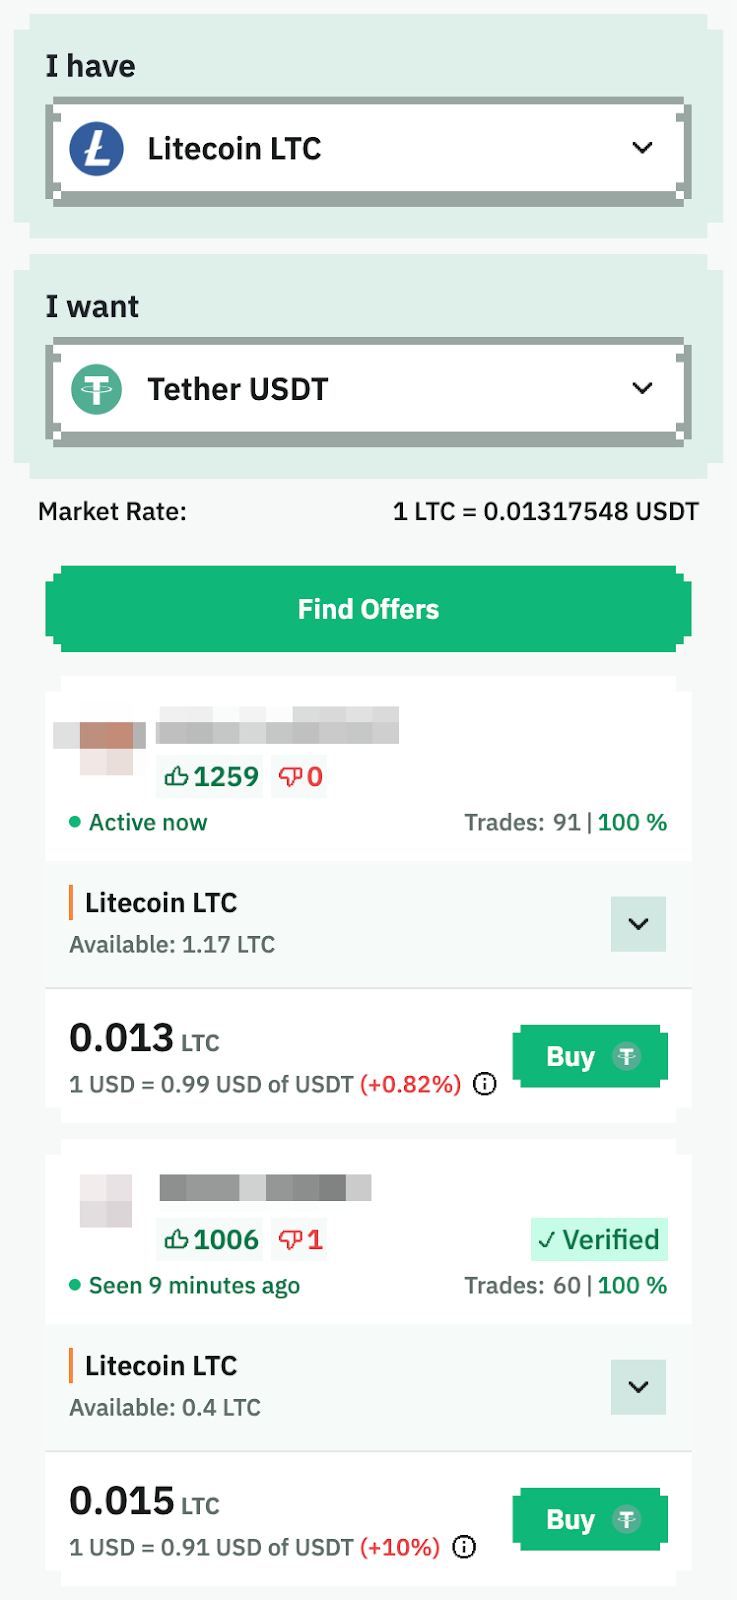Click the Verified badge on second seller
The width and height of the screenshot is (737, 1600).
(599, 1240)
